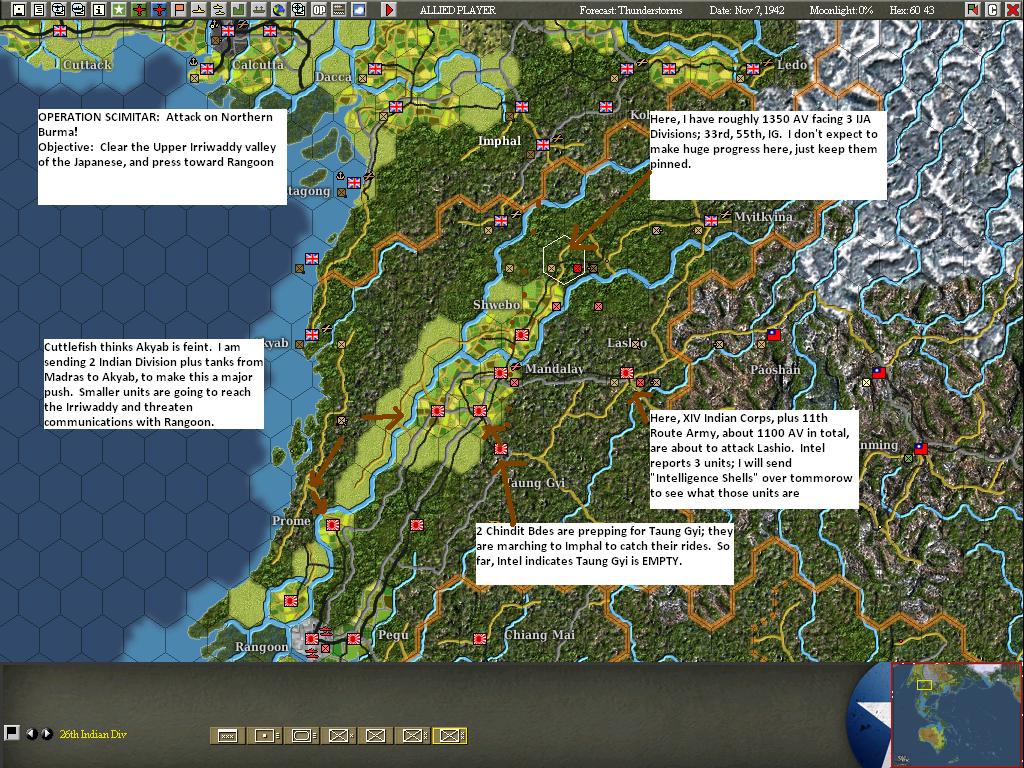Select the Japanese unit beside Chiang Mai
The width and height of the screenshot is (1024, 768).
480,639
